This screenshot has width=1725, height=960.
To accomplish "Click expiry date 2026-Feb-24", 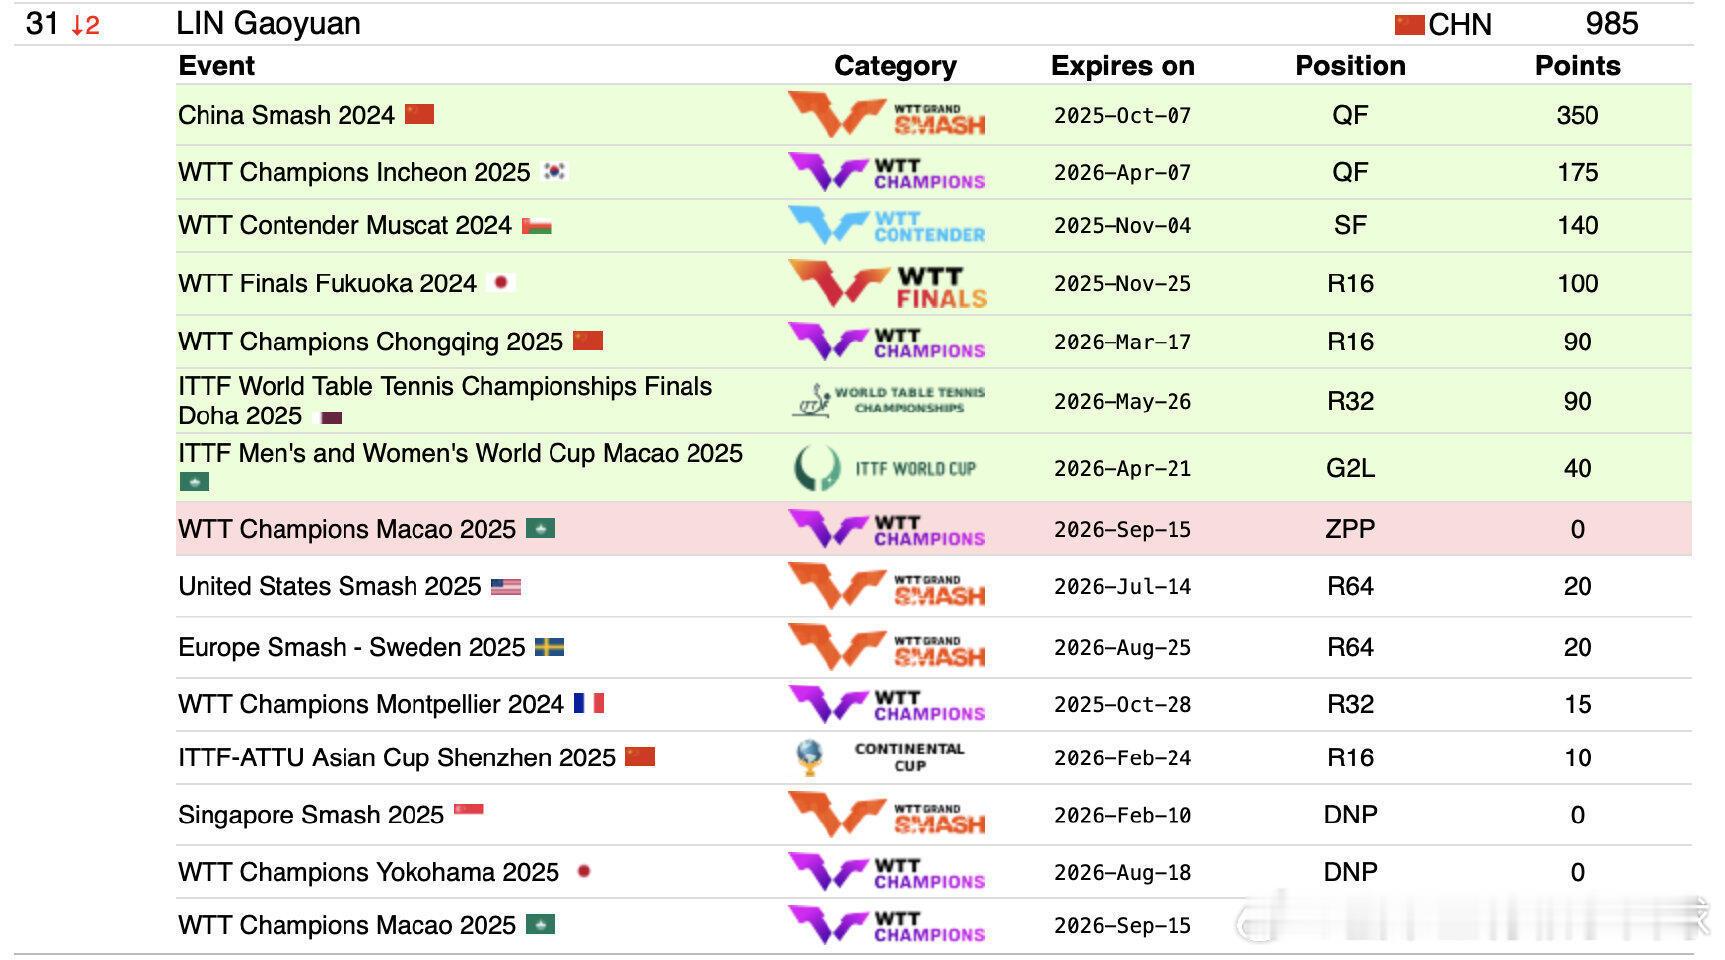I will 1122,758.
